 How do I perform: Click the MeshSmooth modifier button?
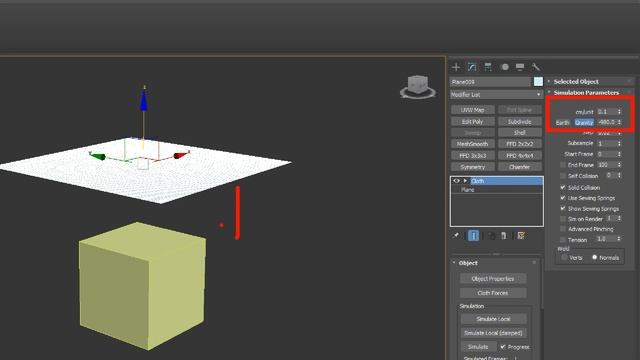pos(473,144)
